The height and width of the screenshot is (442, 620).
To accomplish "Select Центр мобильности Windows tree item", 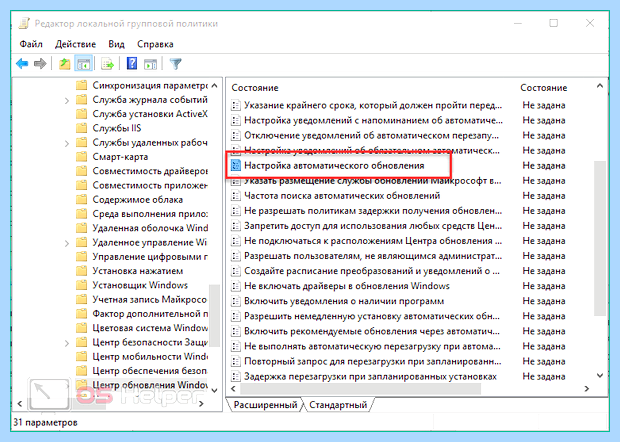I will click(x=150, y=356).
